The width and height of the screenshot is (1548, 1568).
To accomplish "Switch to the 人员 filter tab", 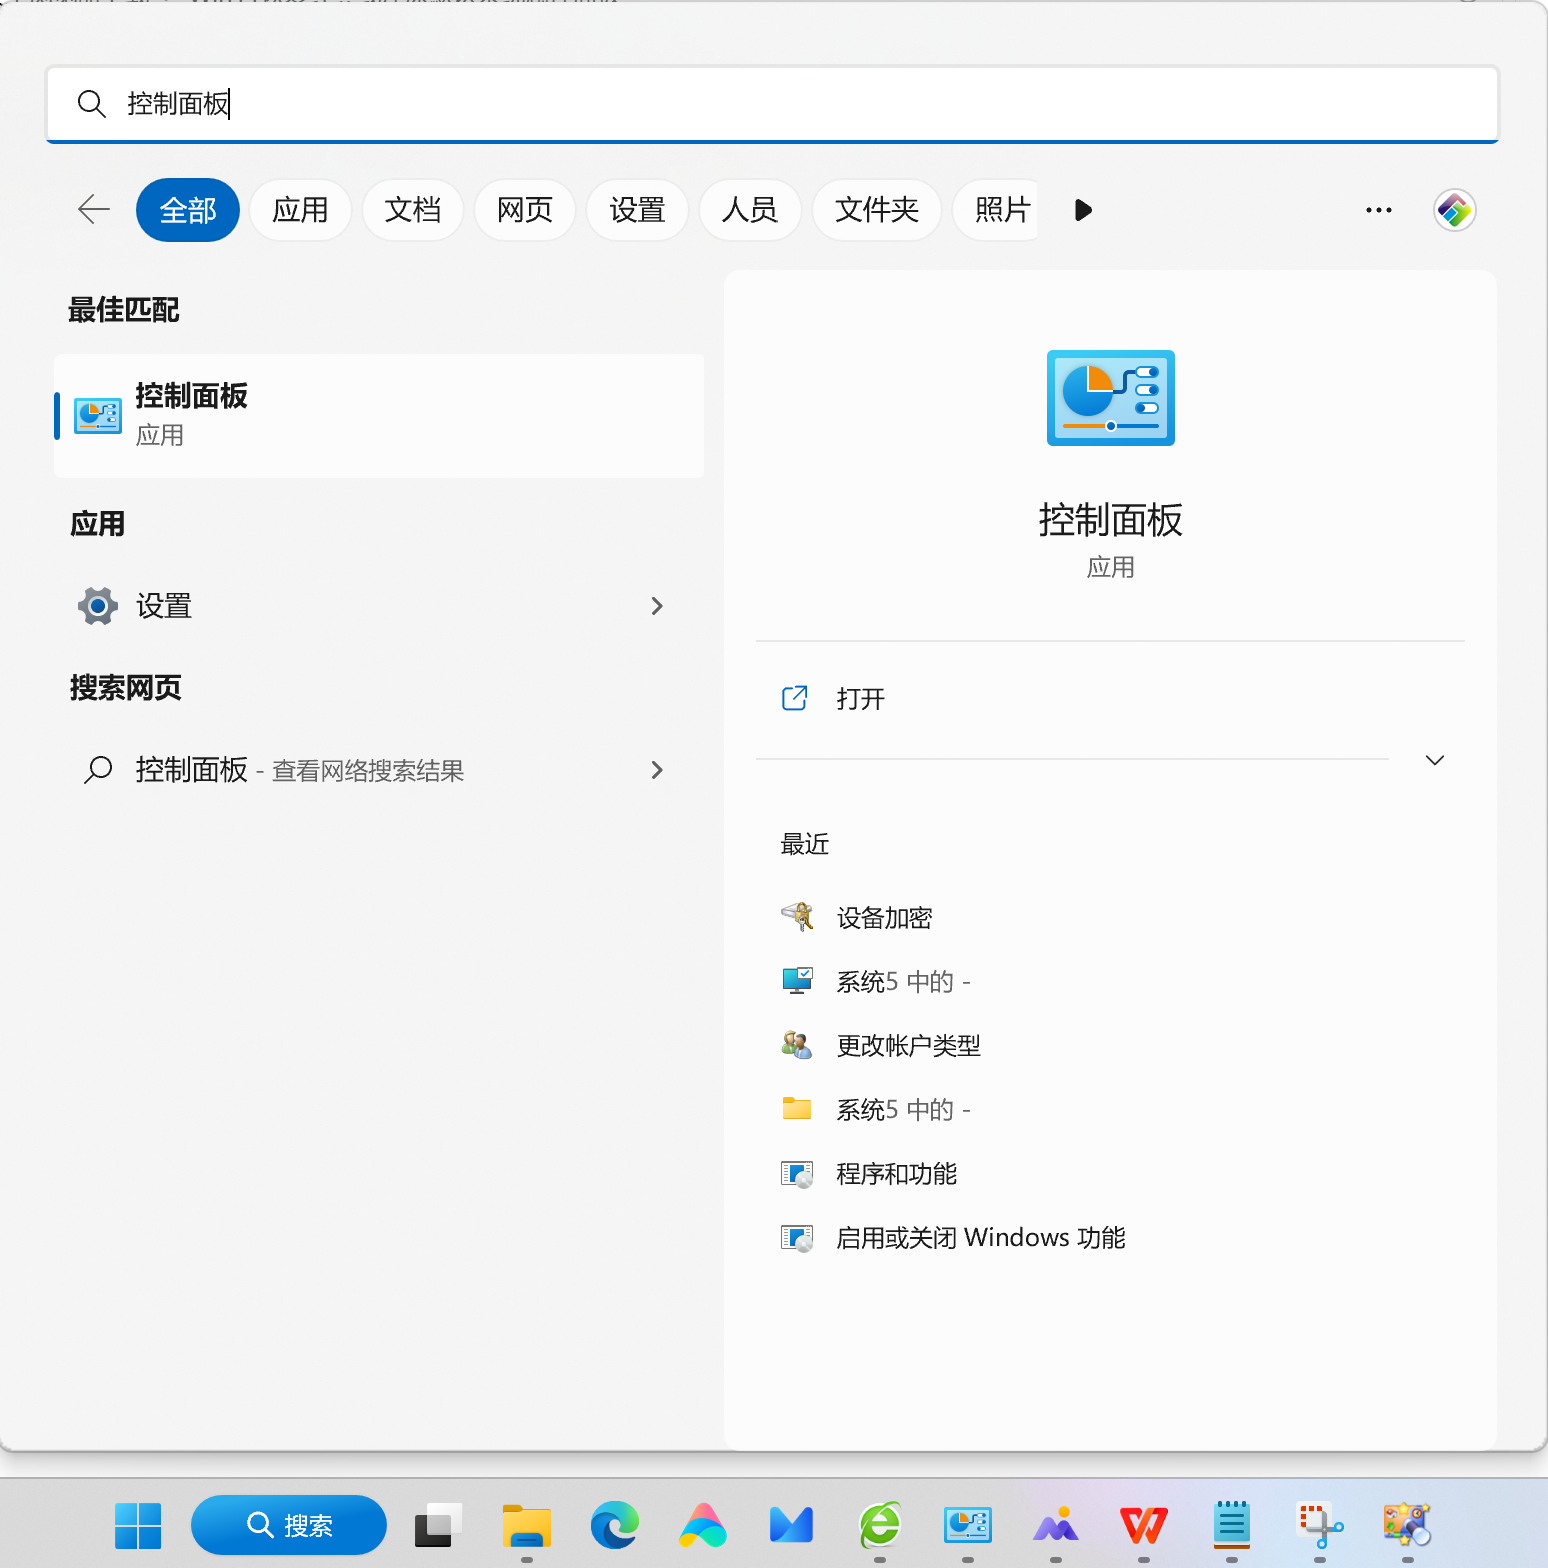I will tap(750, 210).
